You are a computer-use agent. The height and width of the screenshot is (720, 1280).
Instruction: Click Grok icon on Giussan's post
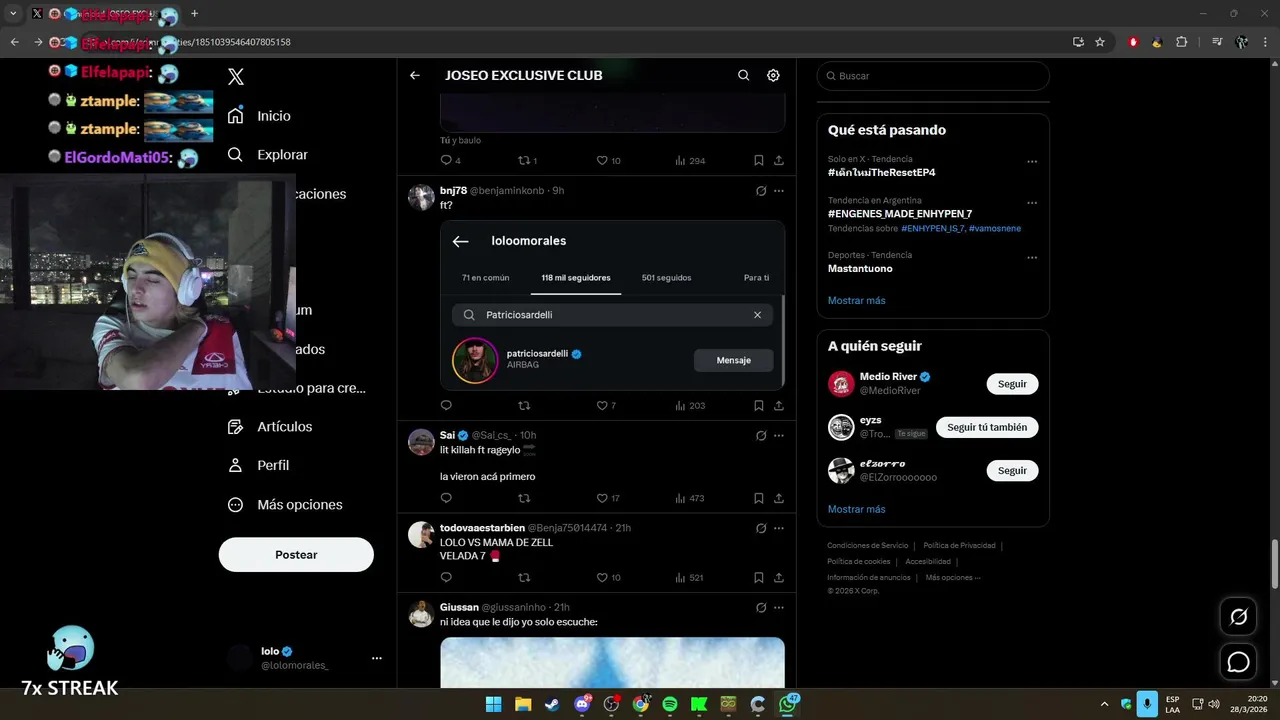[761, 608]
